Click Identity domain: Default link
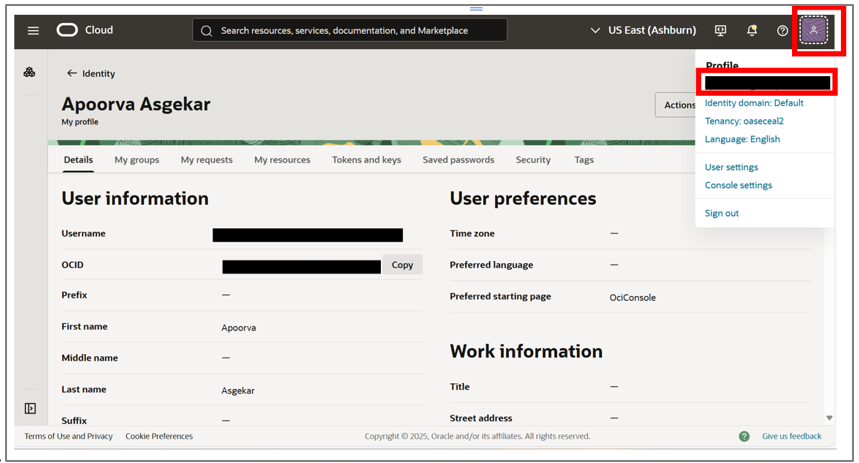Screen dimensions: 859x463 (754, 103)
